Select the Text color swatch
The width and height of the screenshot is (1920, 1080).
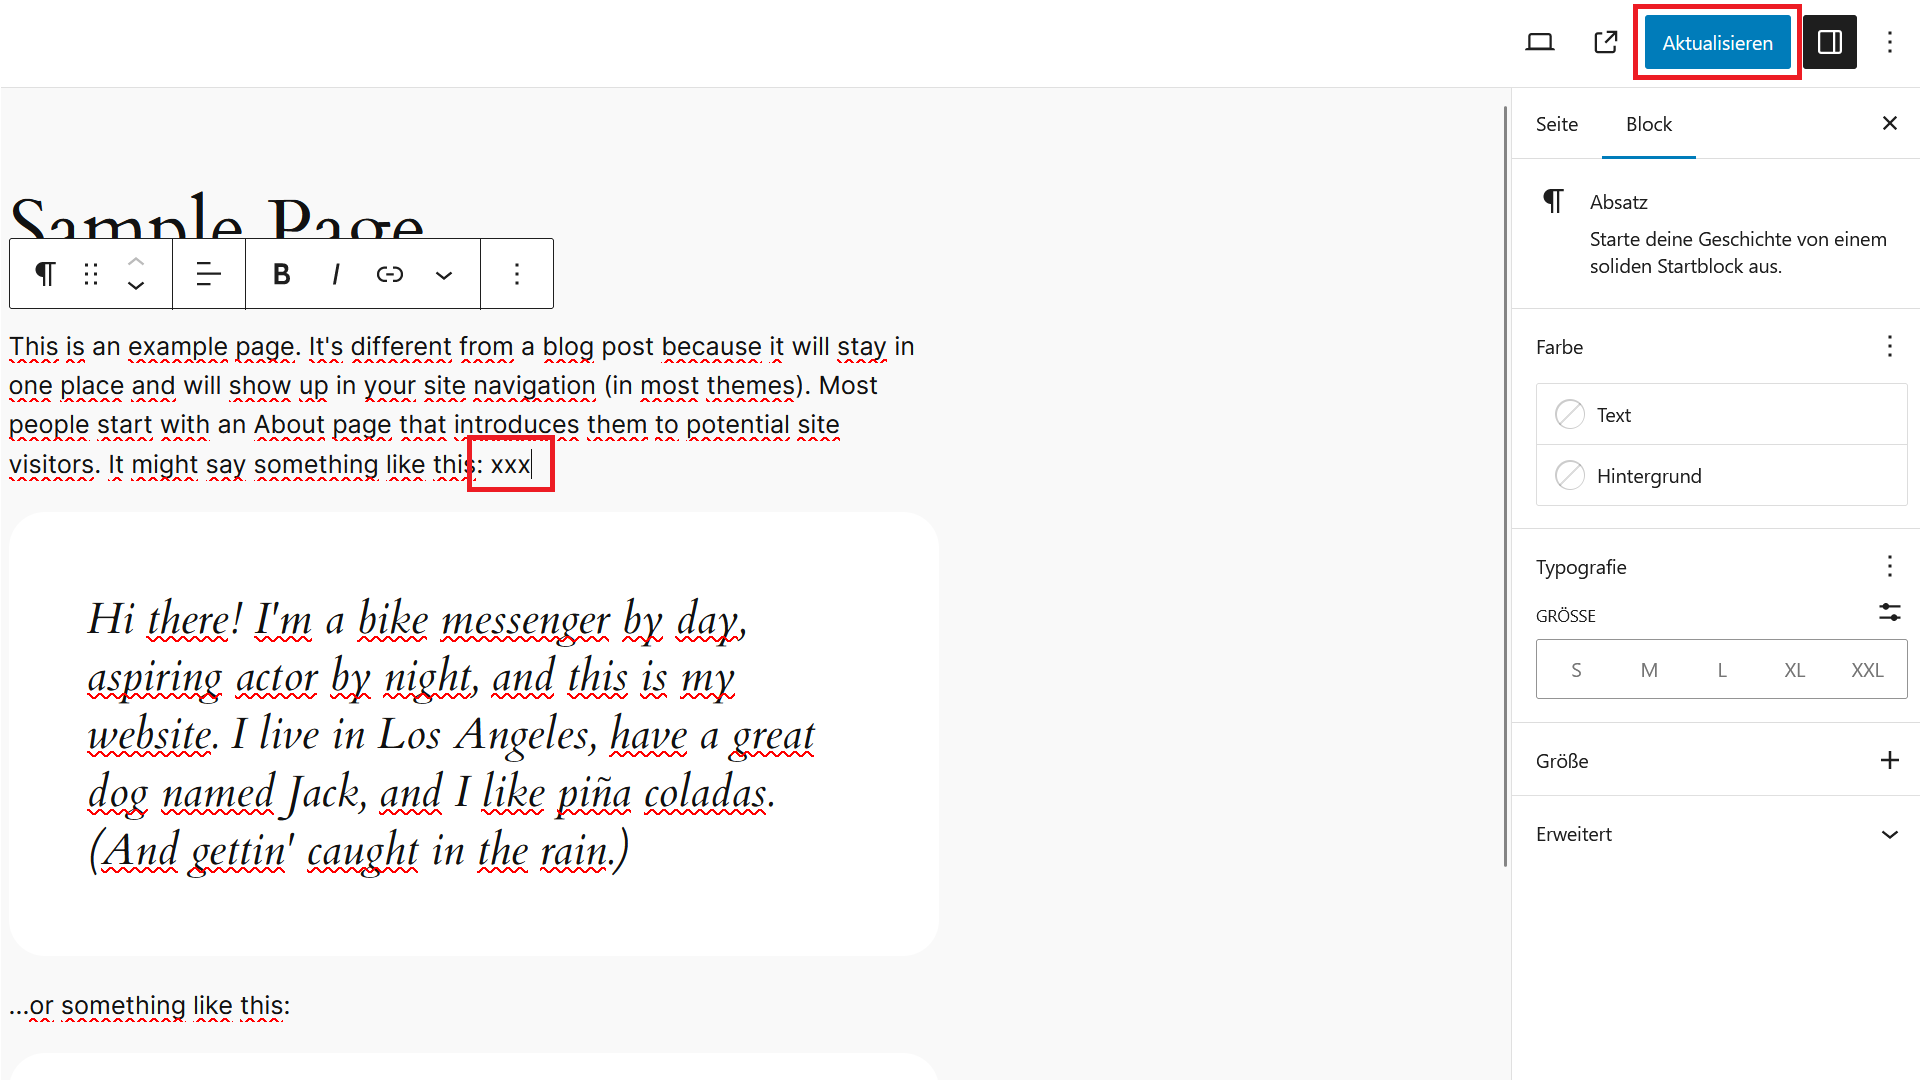click(1571, 414)
